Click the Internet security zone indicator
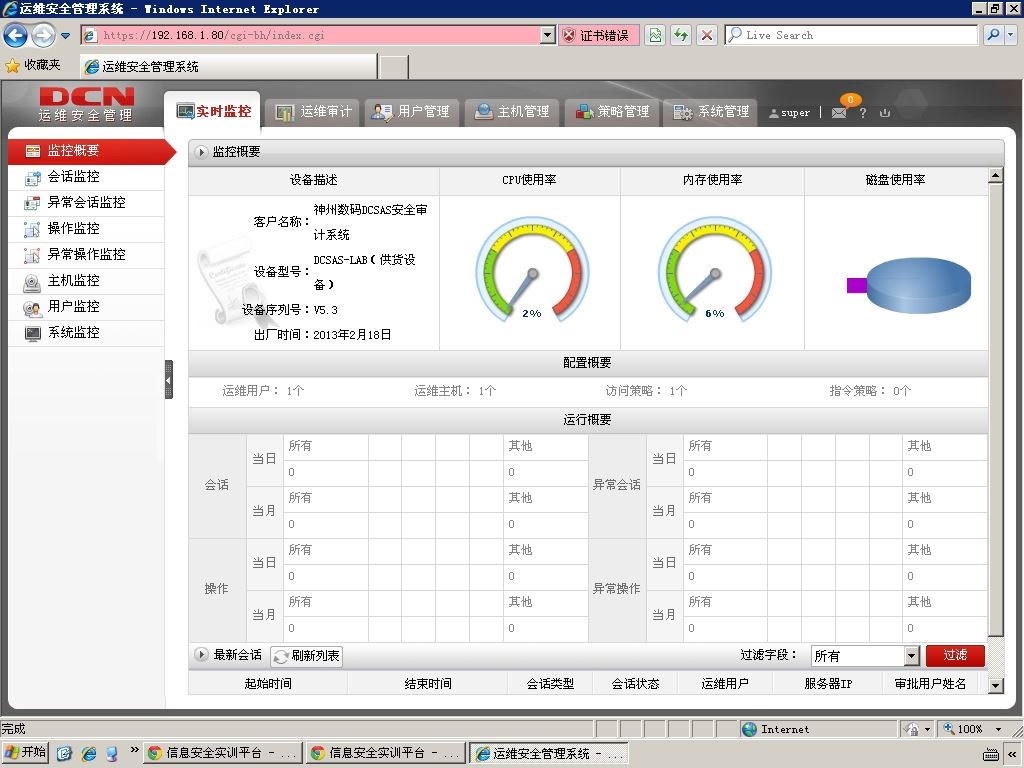 818,729
